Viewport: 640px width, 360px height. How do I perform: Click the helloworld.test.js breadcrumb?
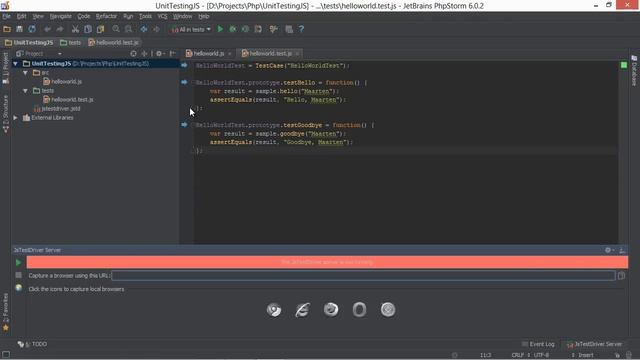click(114, 42)
